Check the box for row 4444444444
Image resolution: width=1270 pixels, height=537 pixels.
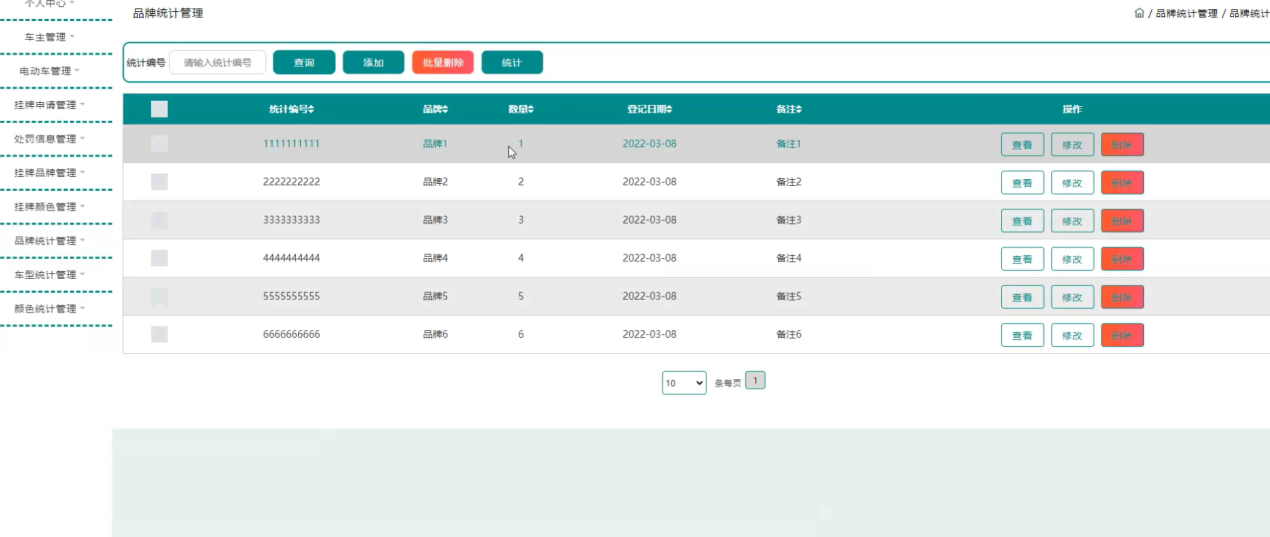[x=159, y=258]
